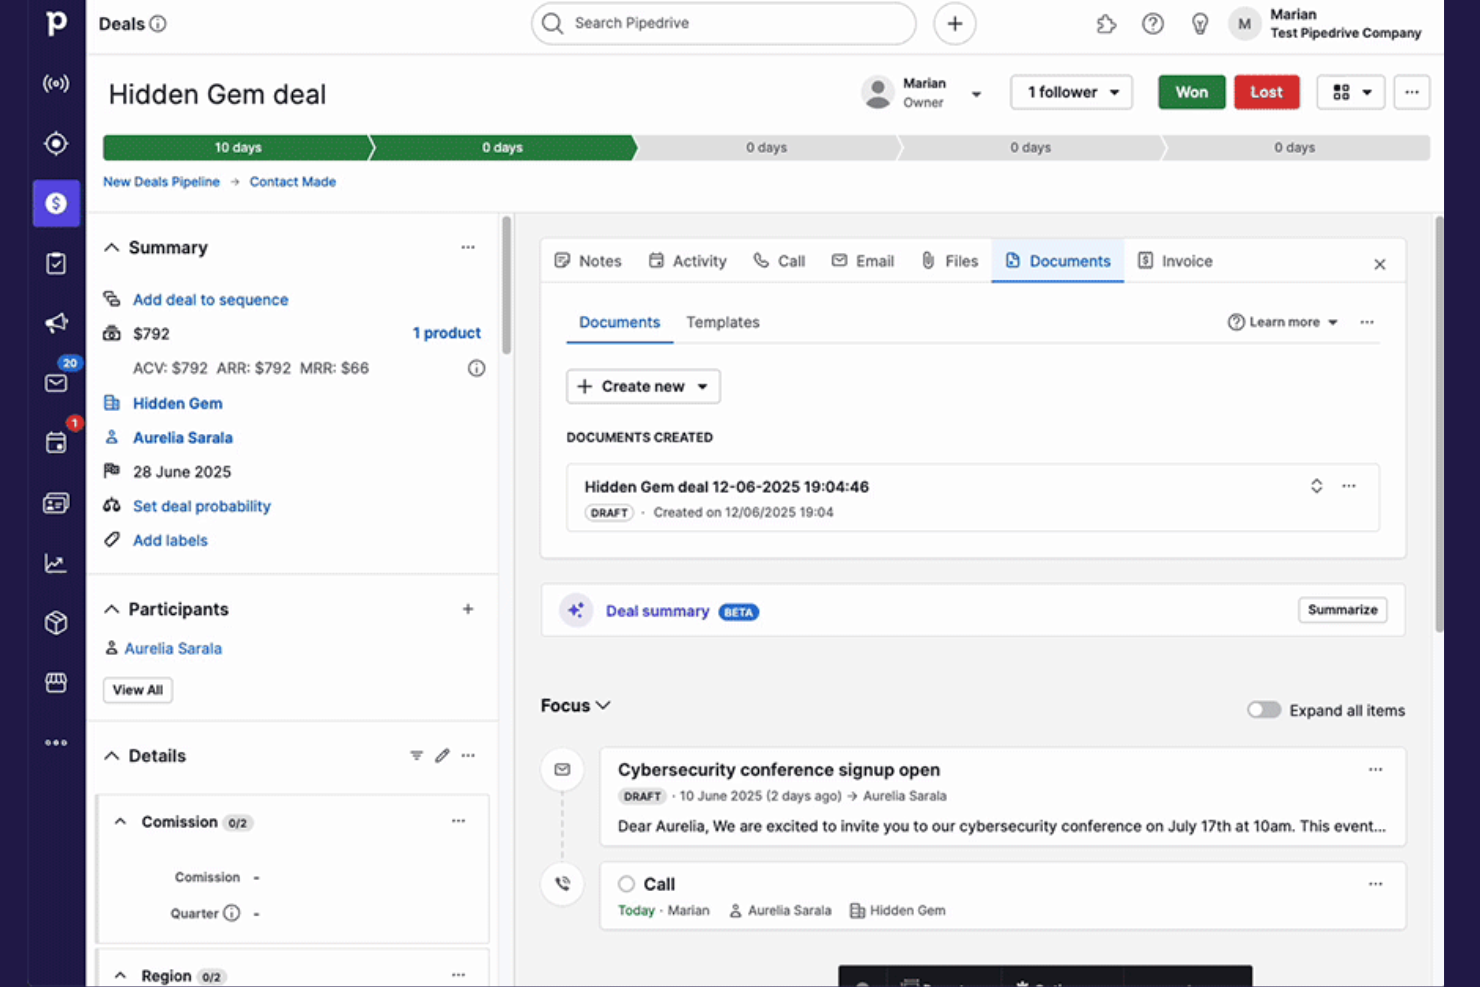1480x987 pixels.
Task: Switch to the Email tab
Action: [863, 261]
